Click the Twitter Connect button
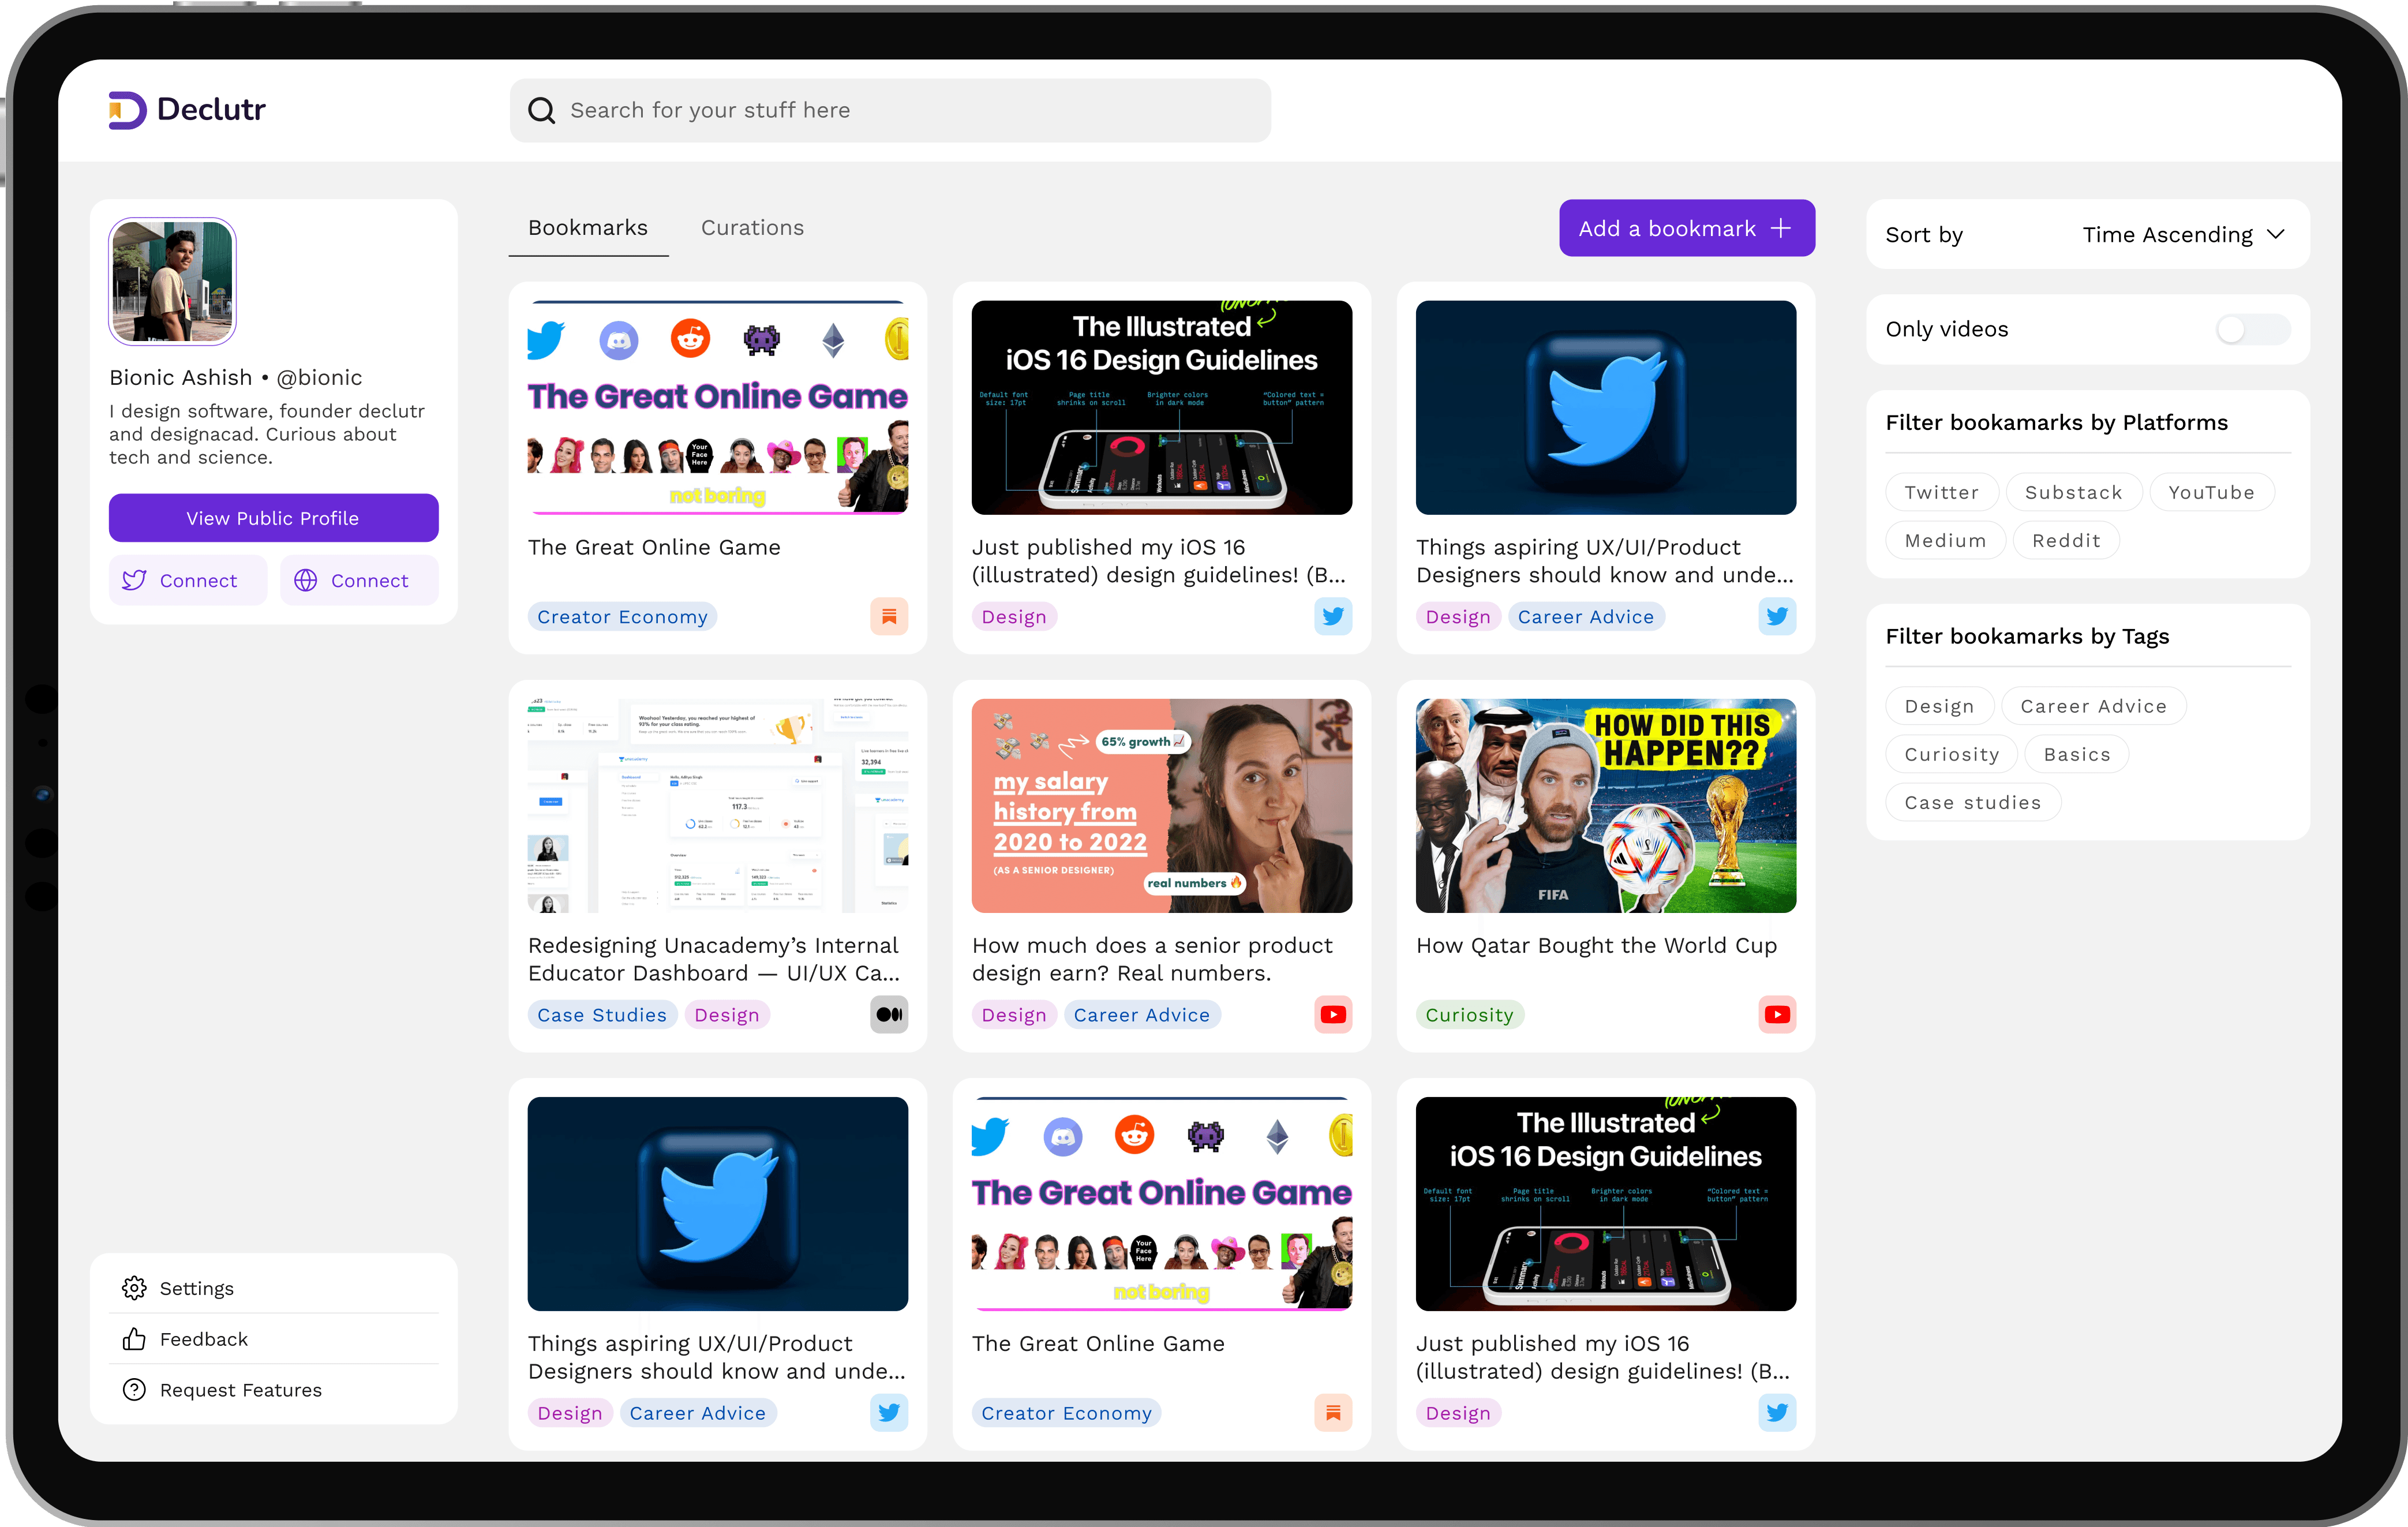This screenshot has width=2408, height=1527. point(188,580)
